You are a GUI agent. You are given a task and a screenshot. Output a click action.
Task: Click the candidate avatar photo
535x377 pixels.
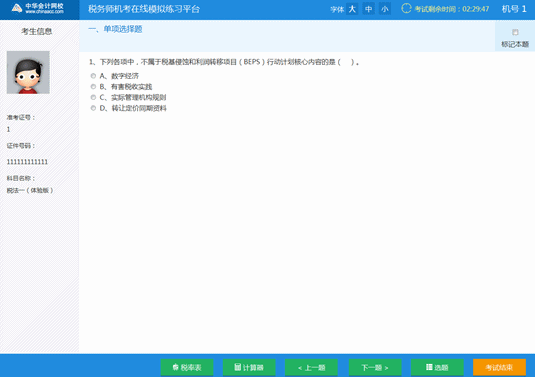[28, 72]
